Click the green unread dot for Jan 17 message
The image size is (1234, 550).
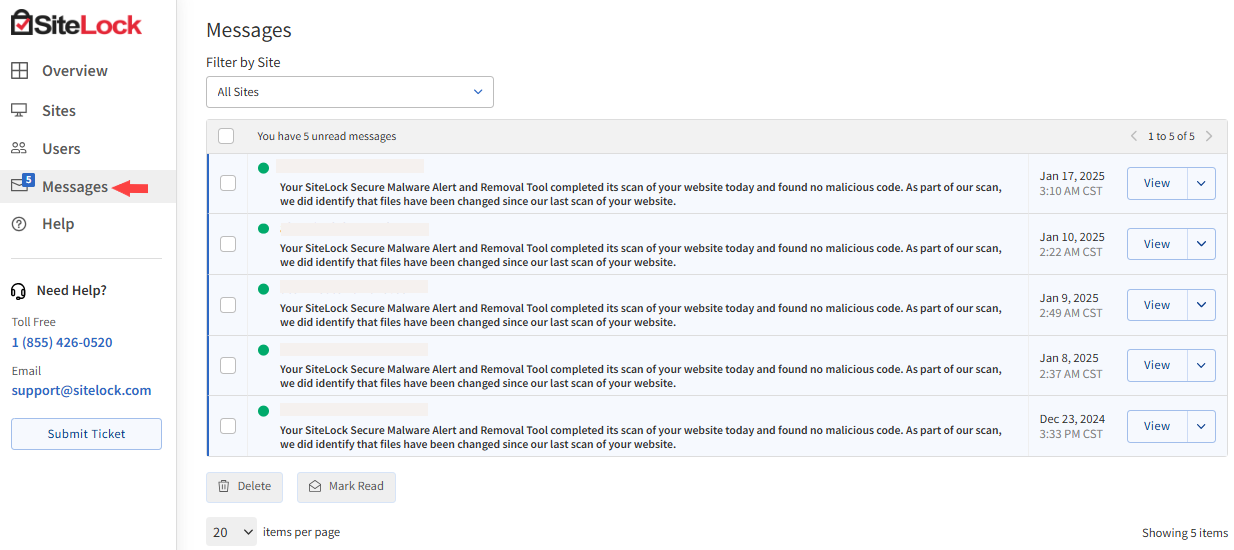[x=264, y=168]
